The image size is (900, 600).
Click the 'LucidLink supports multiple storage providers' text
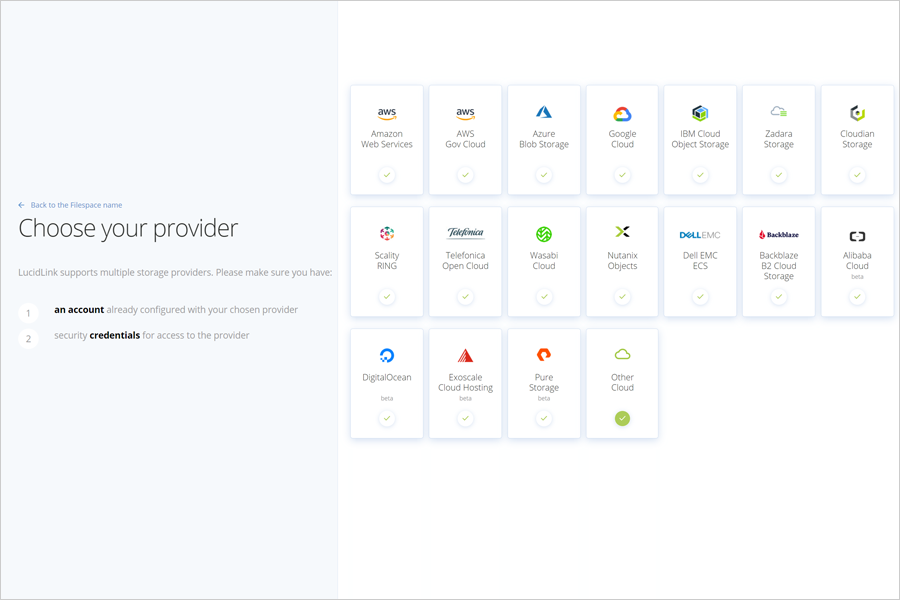[175, 273]
